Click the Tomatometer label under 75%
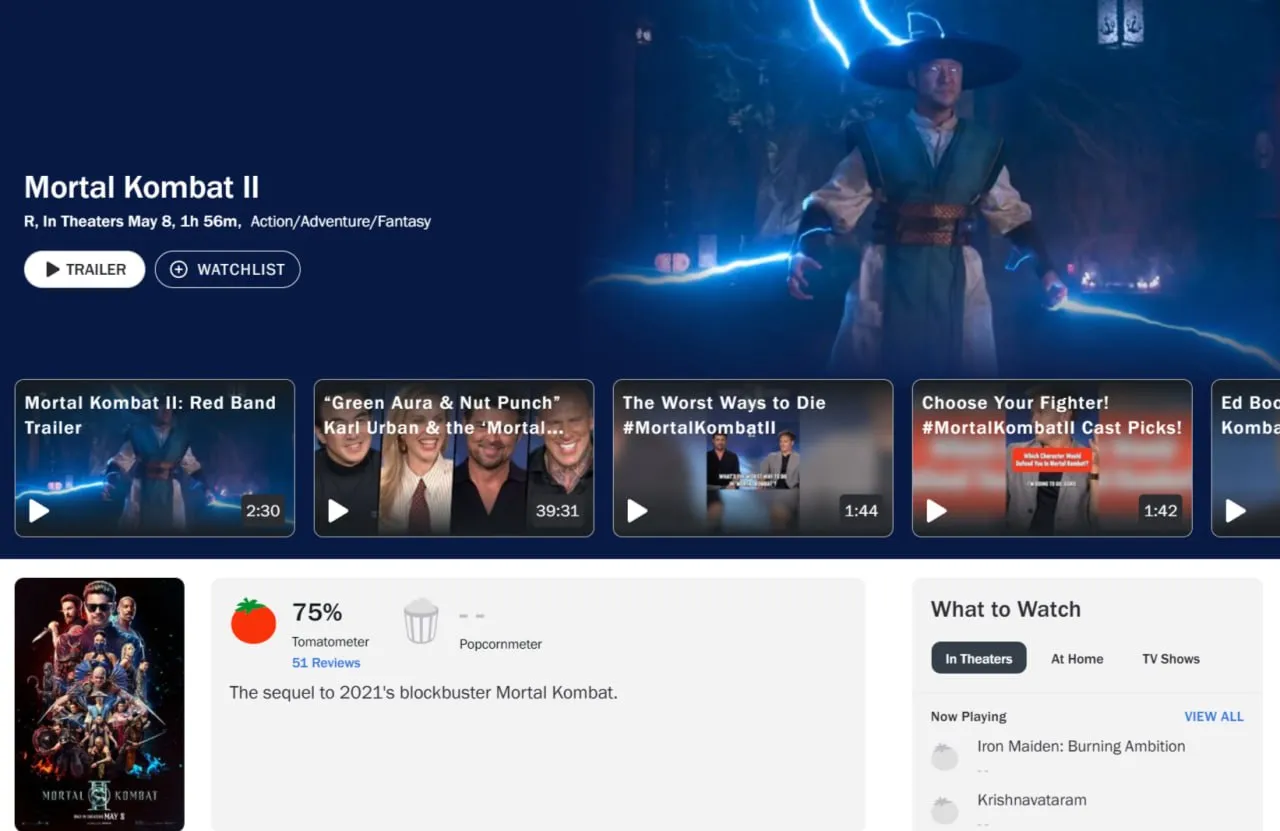1280x831 pixels. coord(330,642)
